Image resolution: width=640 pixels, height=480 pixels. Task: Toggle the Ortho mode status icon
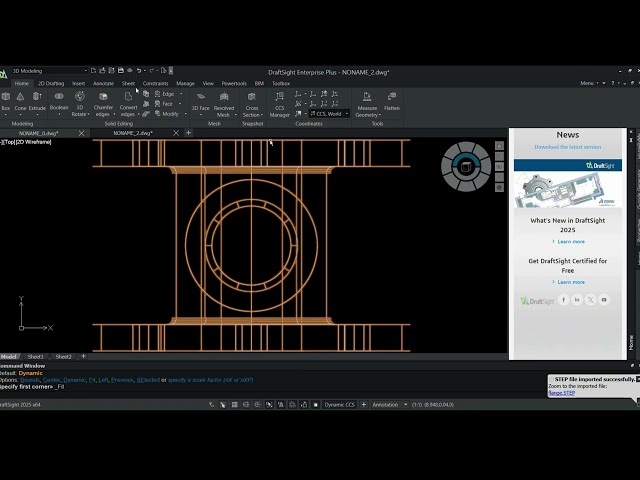coord(246,404)
